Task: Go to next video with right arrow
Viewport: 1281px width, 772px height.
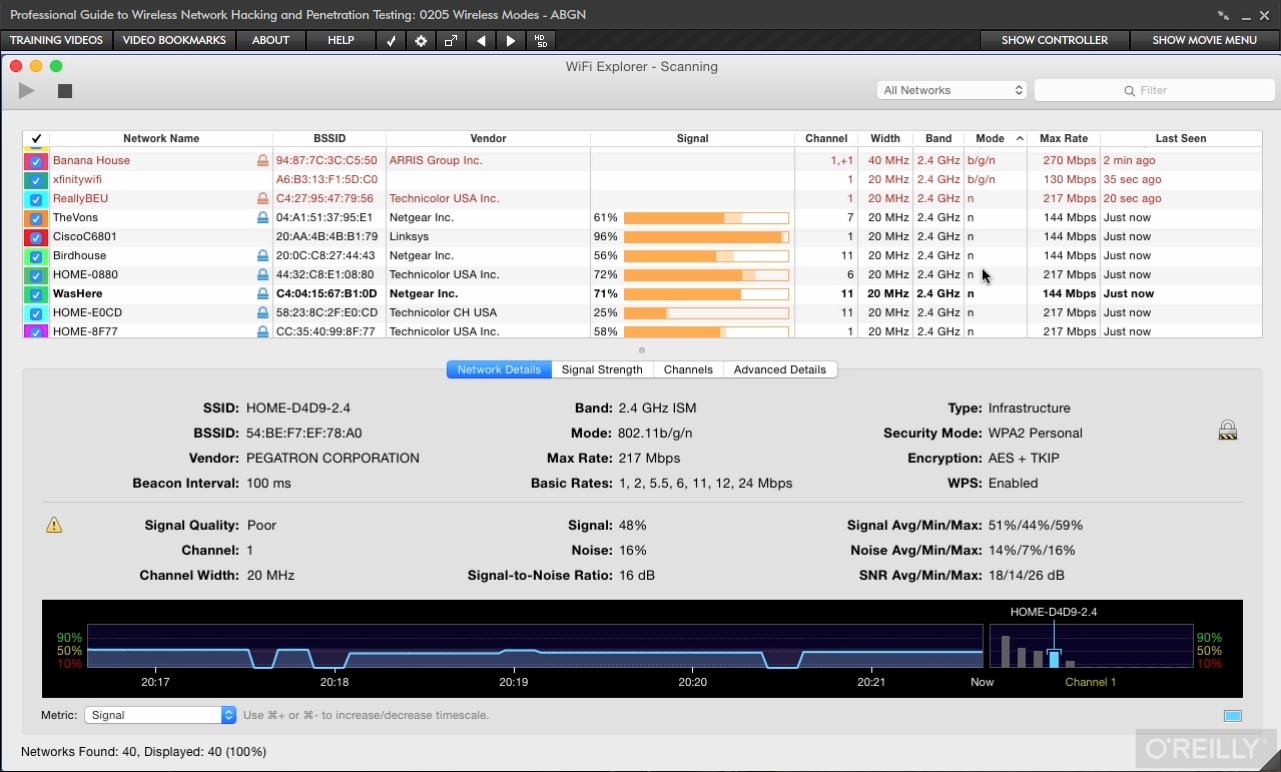Action: (x=511, y=41)
